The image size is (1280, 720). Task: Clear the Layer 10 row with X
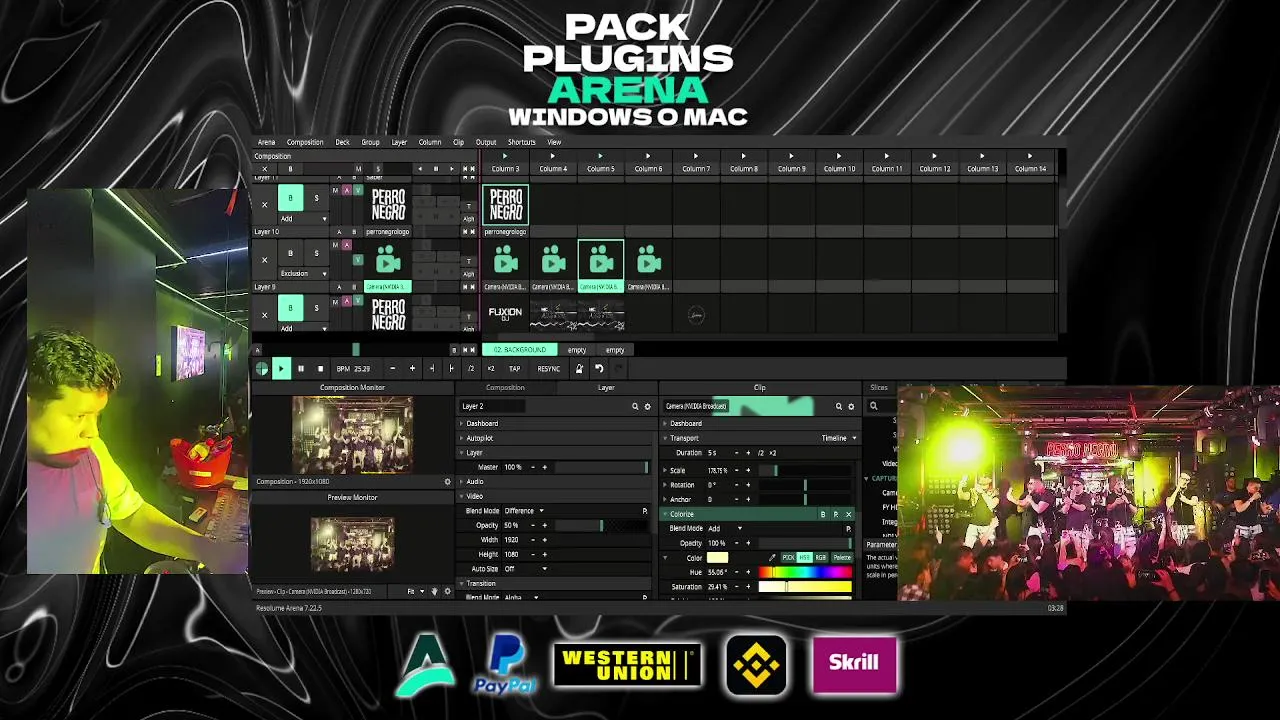[264, 260]
